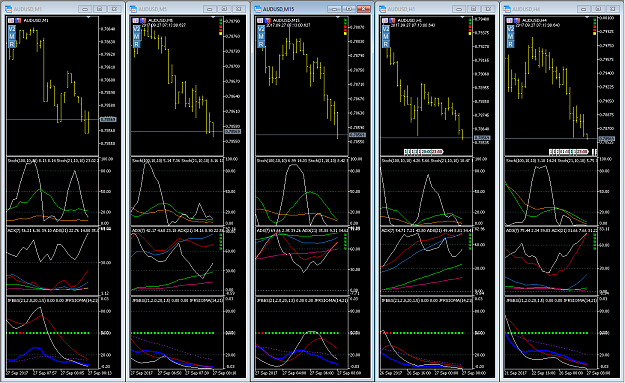Activate the AUDUSD,M1 window by its title text
This screenshot has height=383, width=625.
pos(28,9)
